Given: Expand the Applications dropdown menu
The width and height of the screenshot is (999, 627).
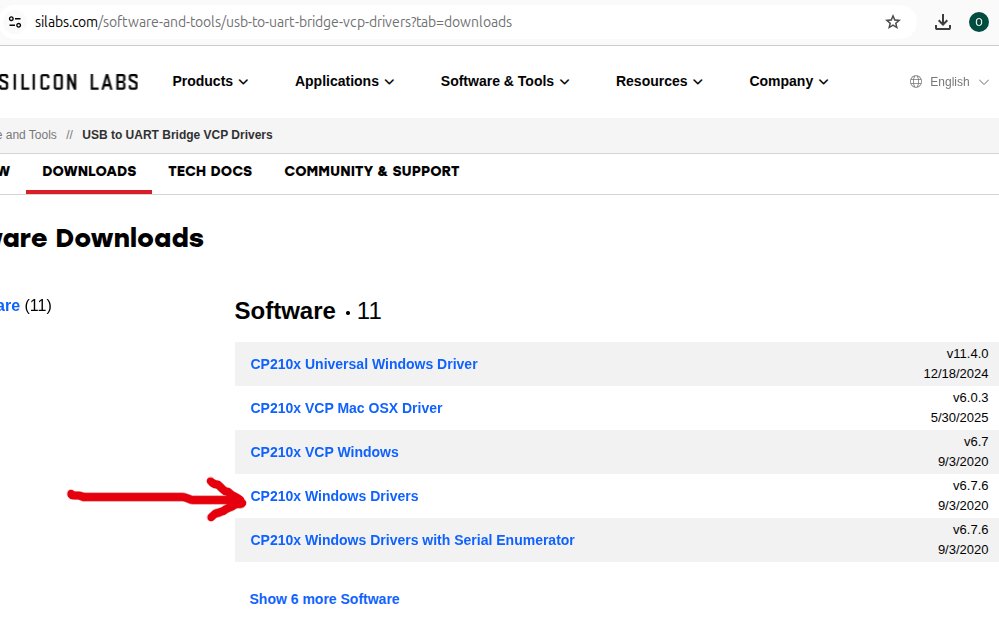Looking at the screenshot, I should 344,81.
